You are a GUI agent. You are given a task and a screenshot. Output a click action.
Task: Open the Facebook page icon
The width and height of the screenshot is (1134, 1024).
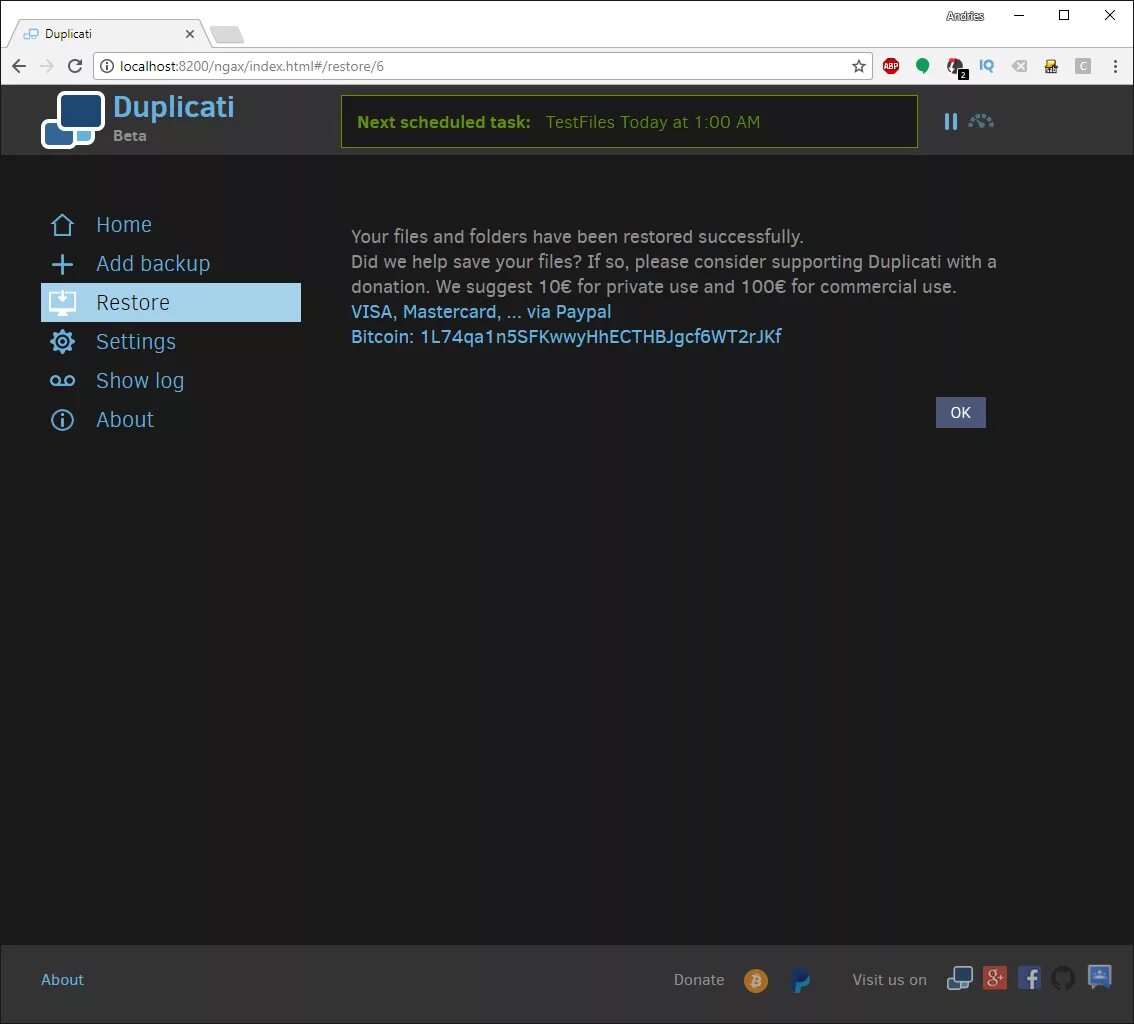[1029, 978]
